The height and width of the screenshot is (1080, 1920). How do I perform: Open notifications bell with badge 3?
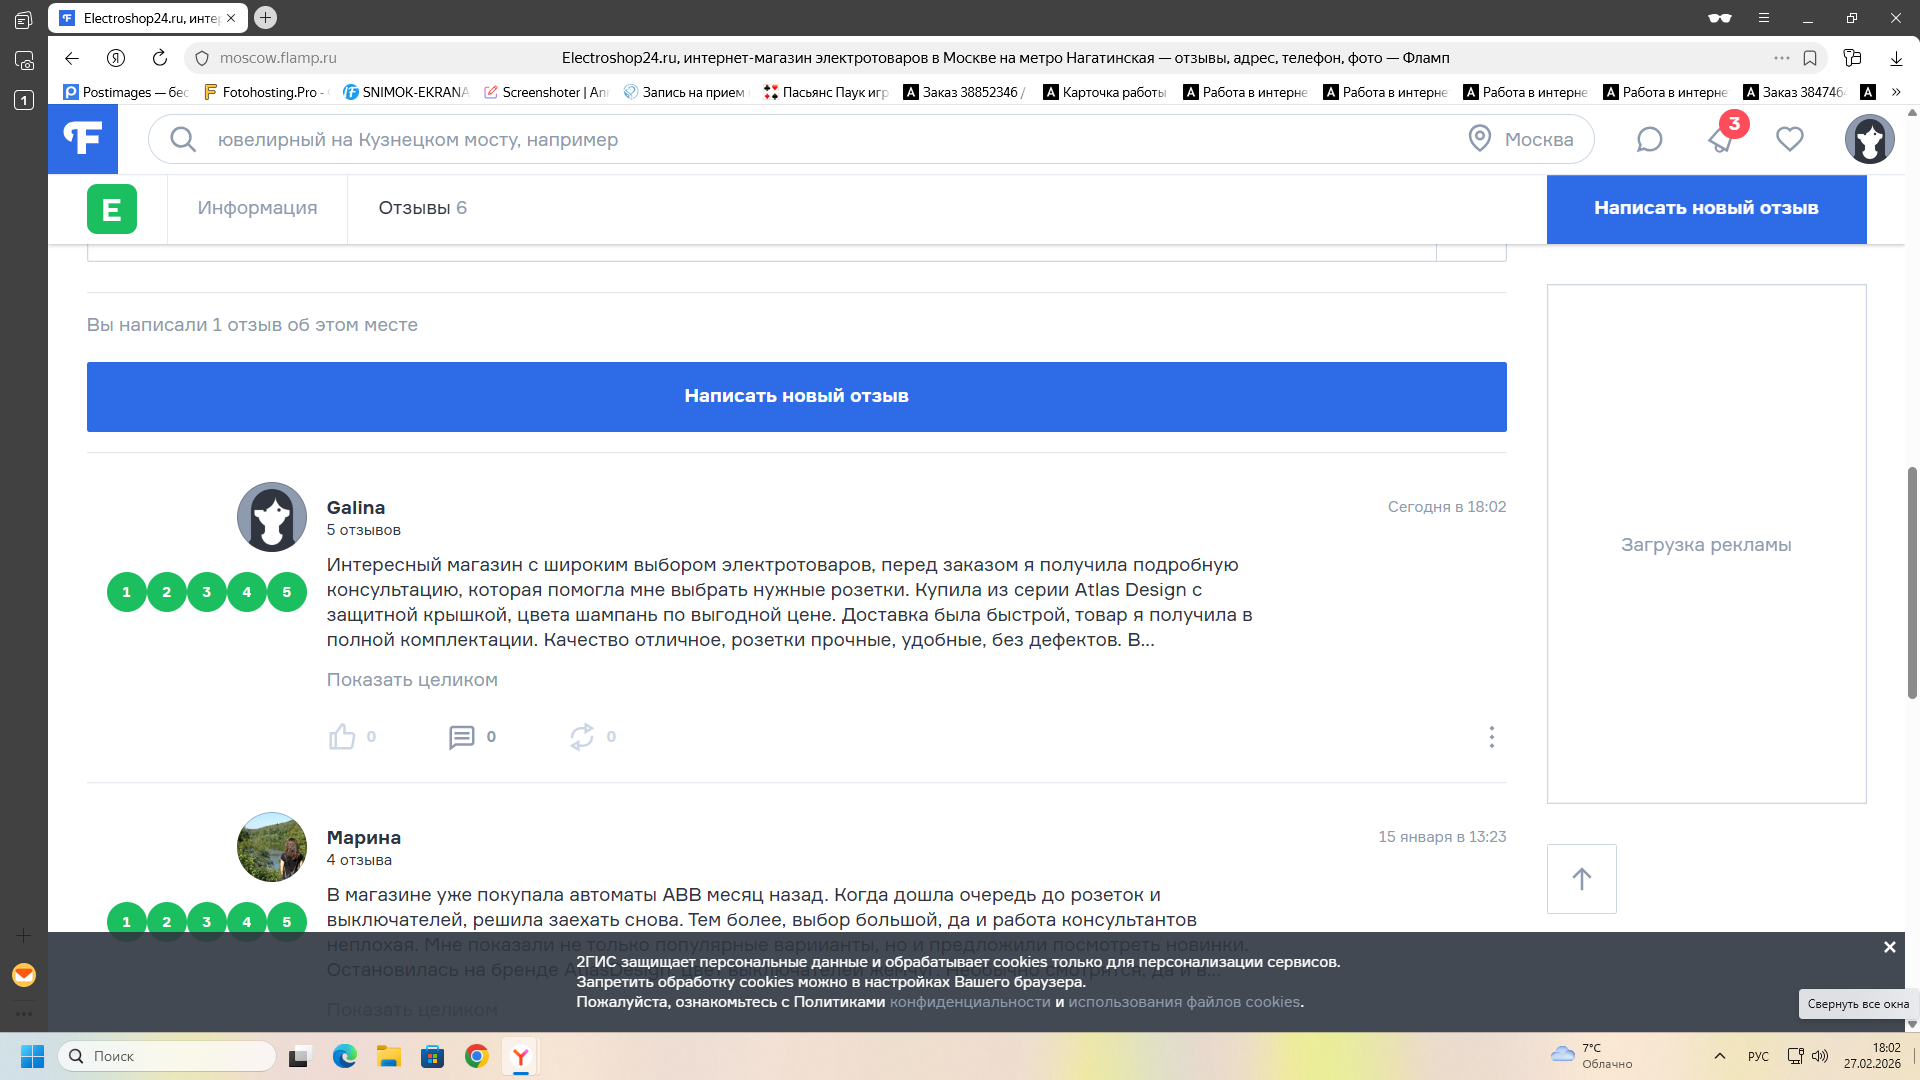tap(1721, 140)
